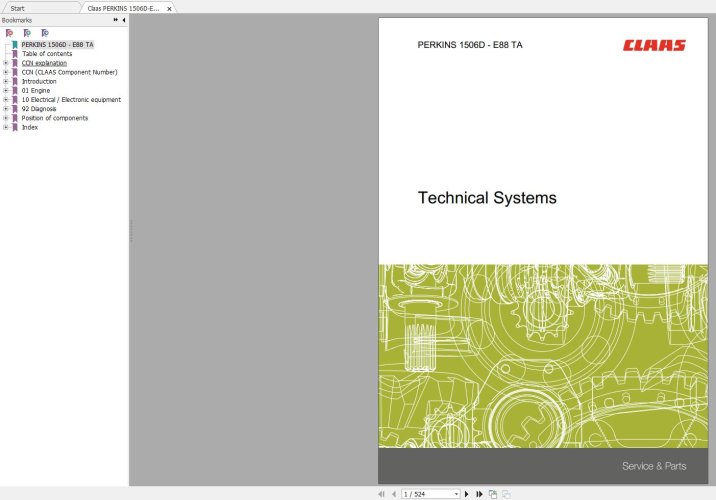Expand the 01 Engine bookmark node

[5, 90]
